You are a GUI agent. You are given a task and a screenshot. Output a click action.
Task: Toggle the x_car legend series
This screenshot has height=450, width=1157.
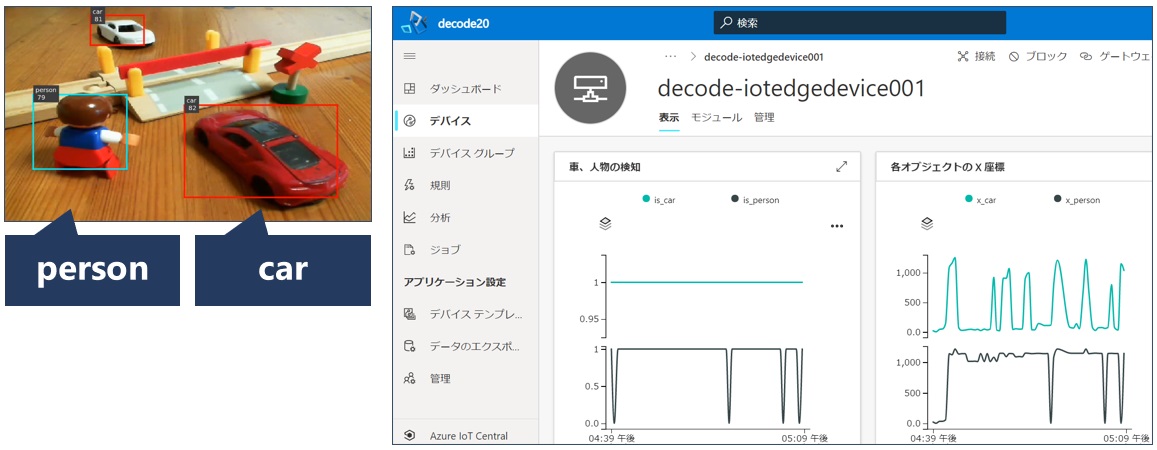click(981, 199)
